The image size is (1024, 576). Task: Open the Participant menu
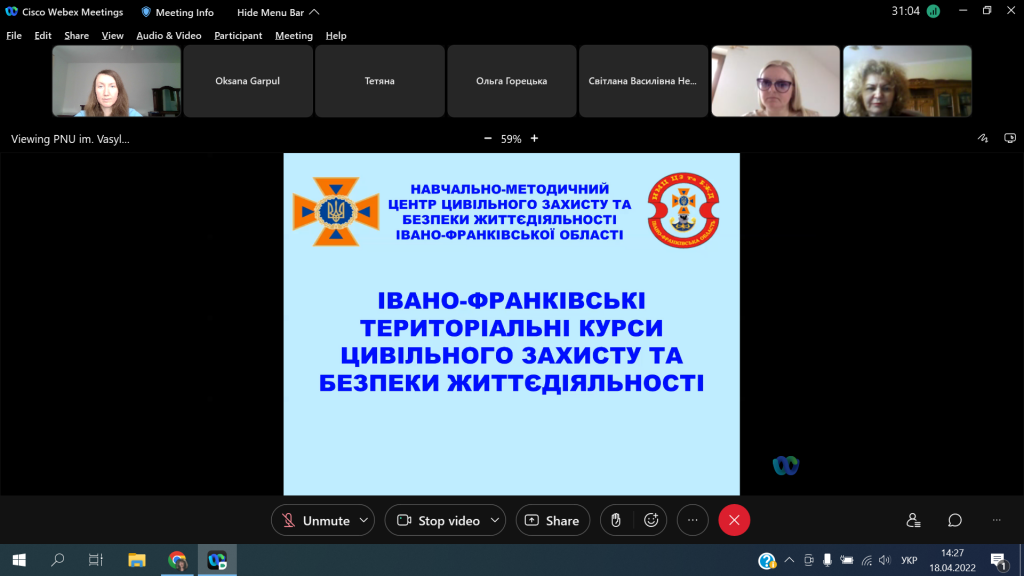point(238,36)
